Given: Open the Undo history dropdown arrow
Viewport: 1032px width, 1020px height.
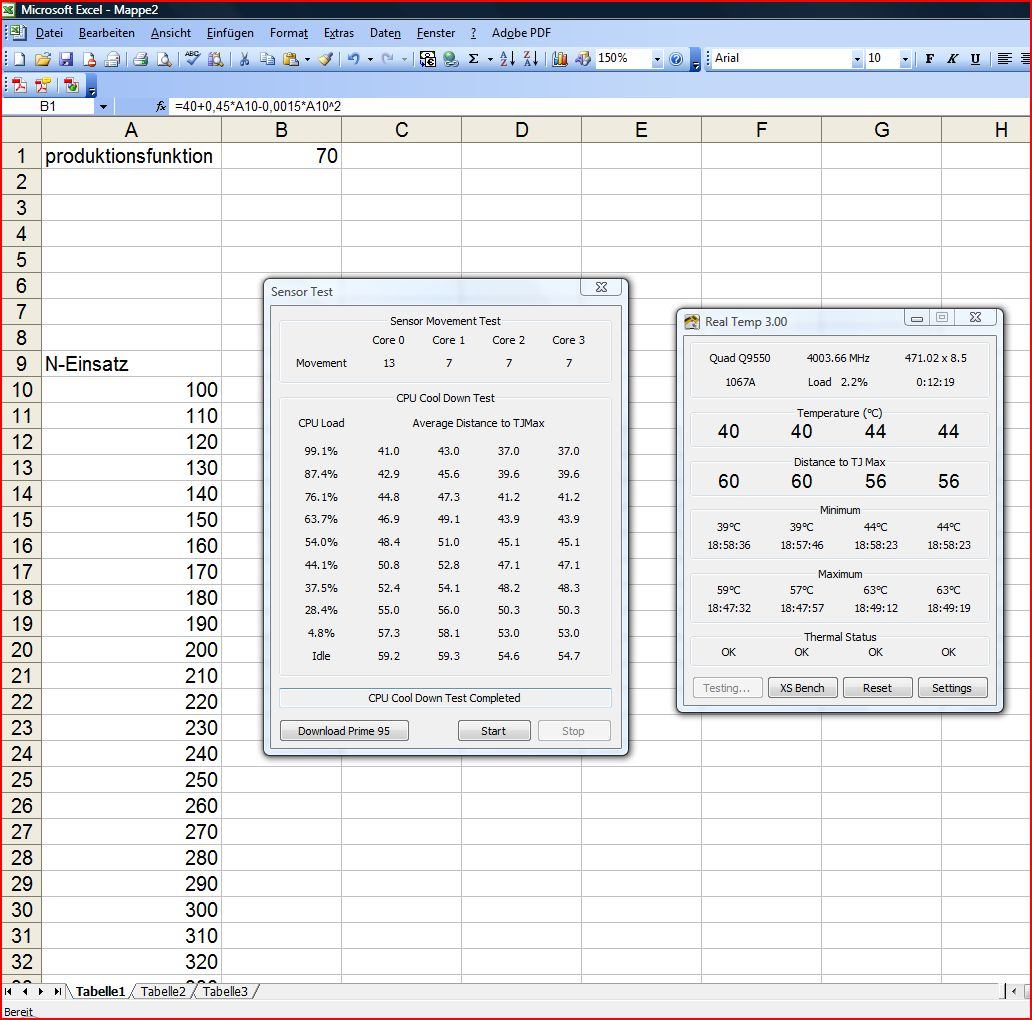Looking at the screenshot, I should click(x=371, y=60).
